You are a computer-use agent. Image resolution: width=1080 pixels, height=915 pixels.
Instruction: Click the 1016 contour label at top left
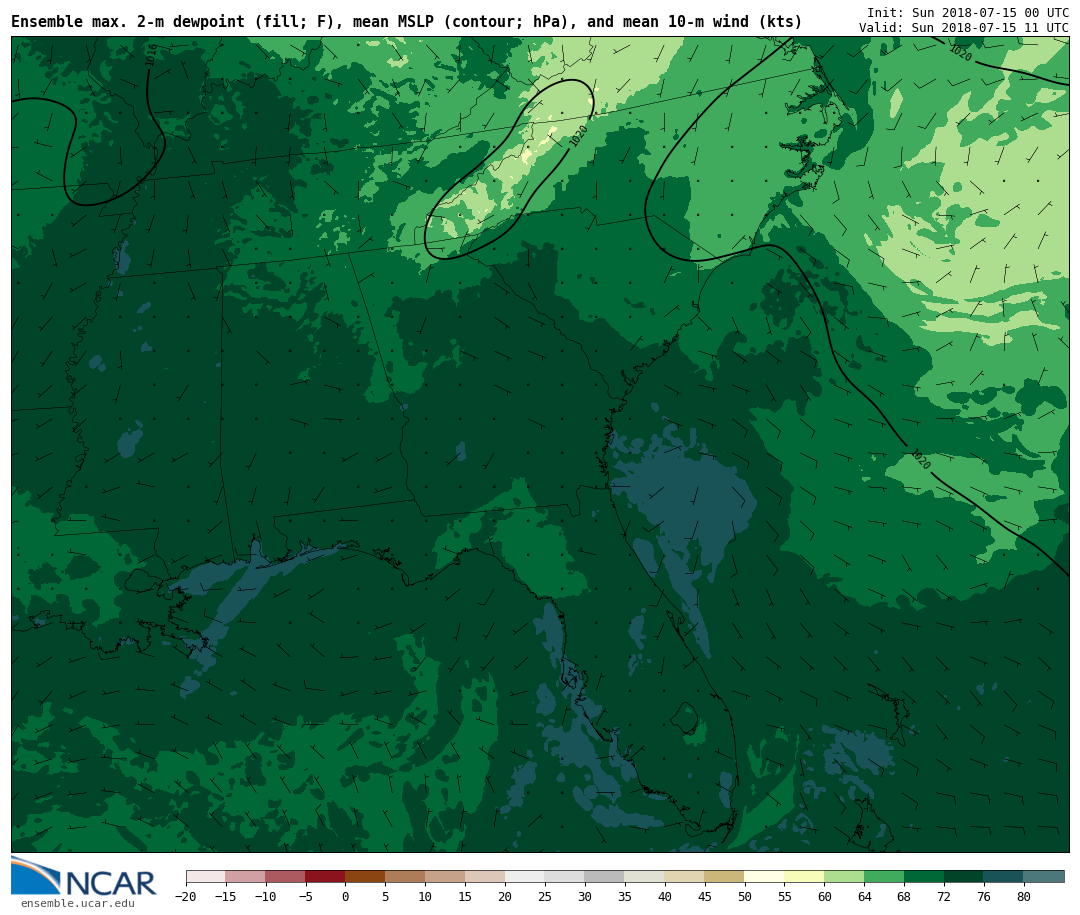(151, 55)
